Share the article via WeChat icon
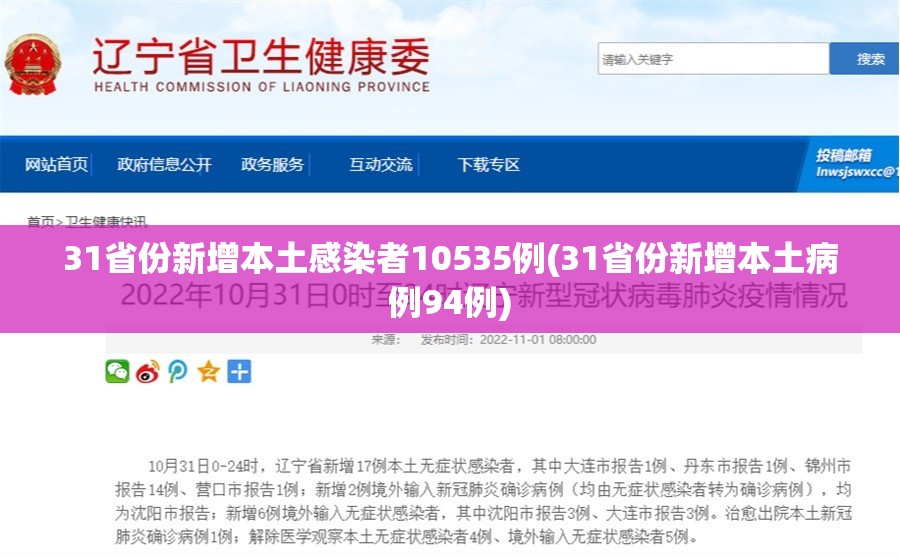The image size is (900, 558). coord(117,371)
